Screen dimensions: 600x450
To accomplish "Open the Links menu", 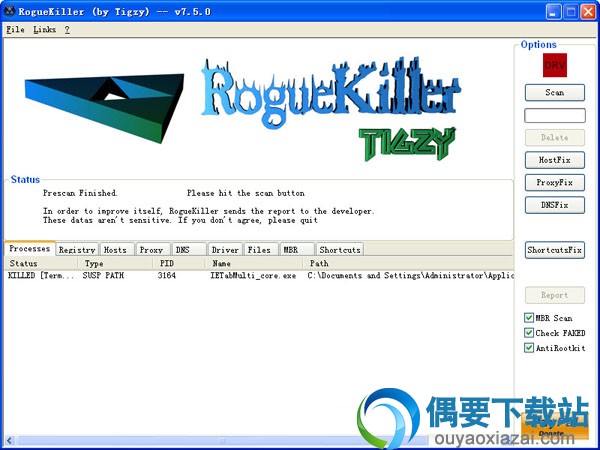I will pos(44,29).
